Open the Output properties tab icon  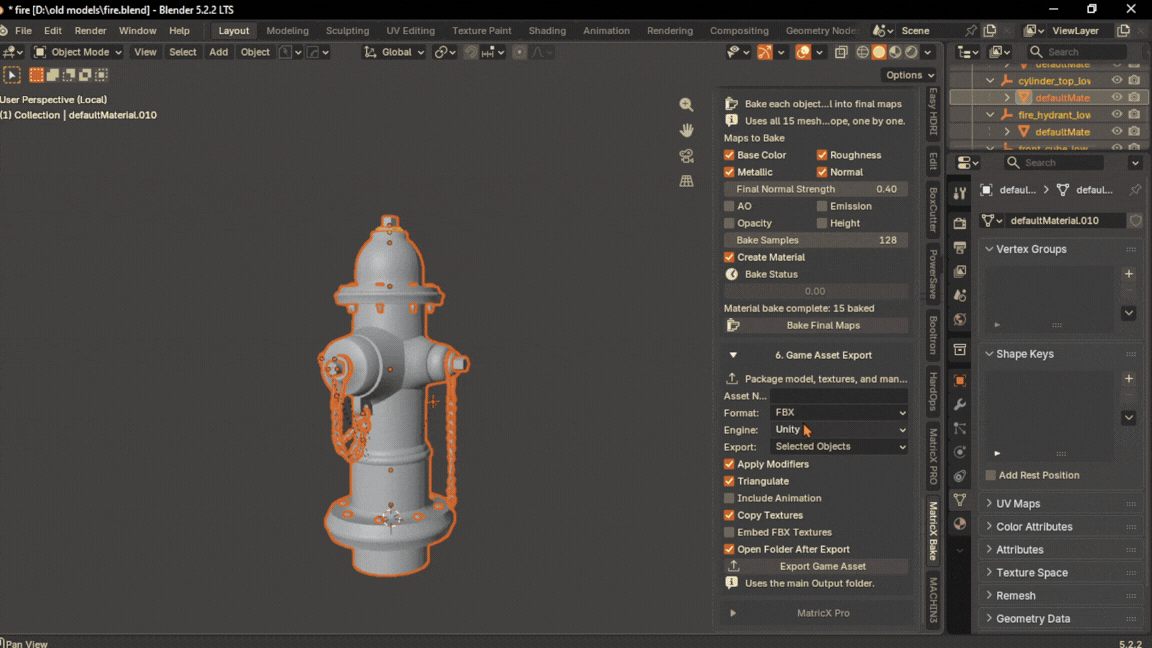(960, 248)
